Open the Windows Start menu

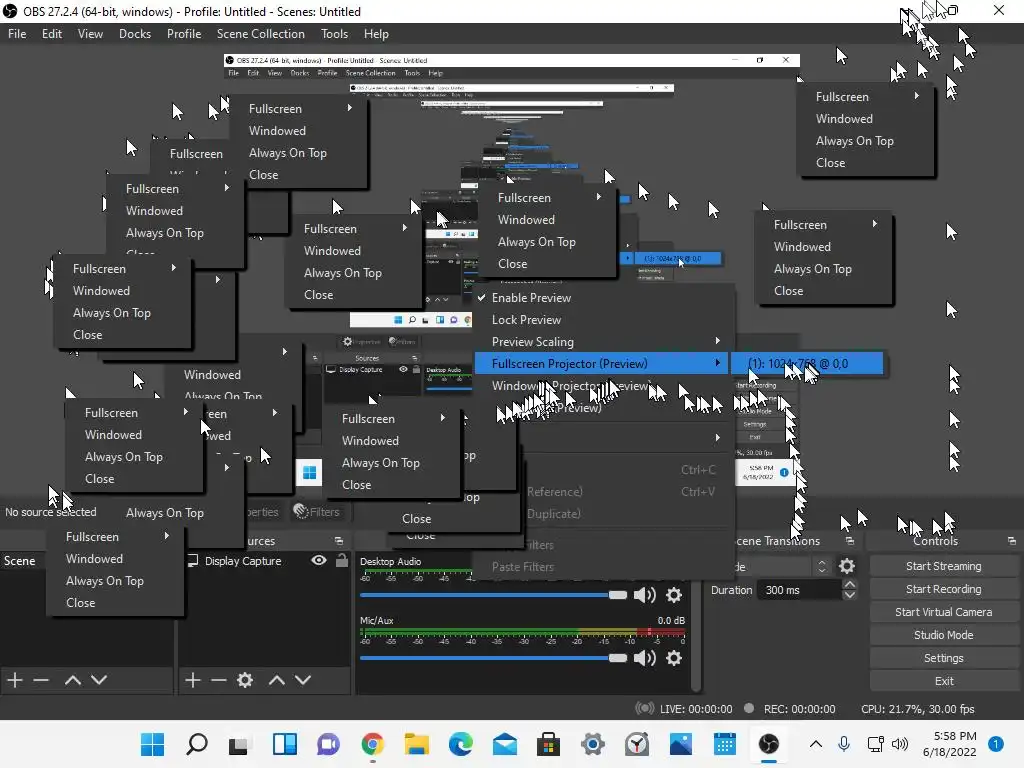click(153, 744)
